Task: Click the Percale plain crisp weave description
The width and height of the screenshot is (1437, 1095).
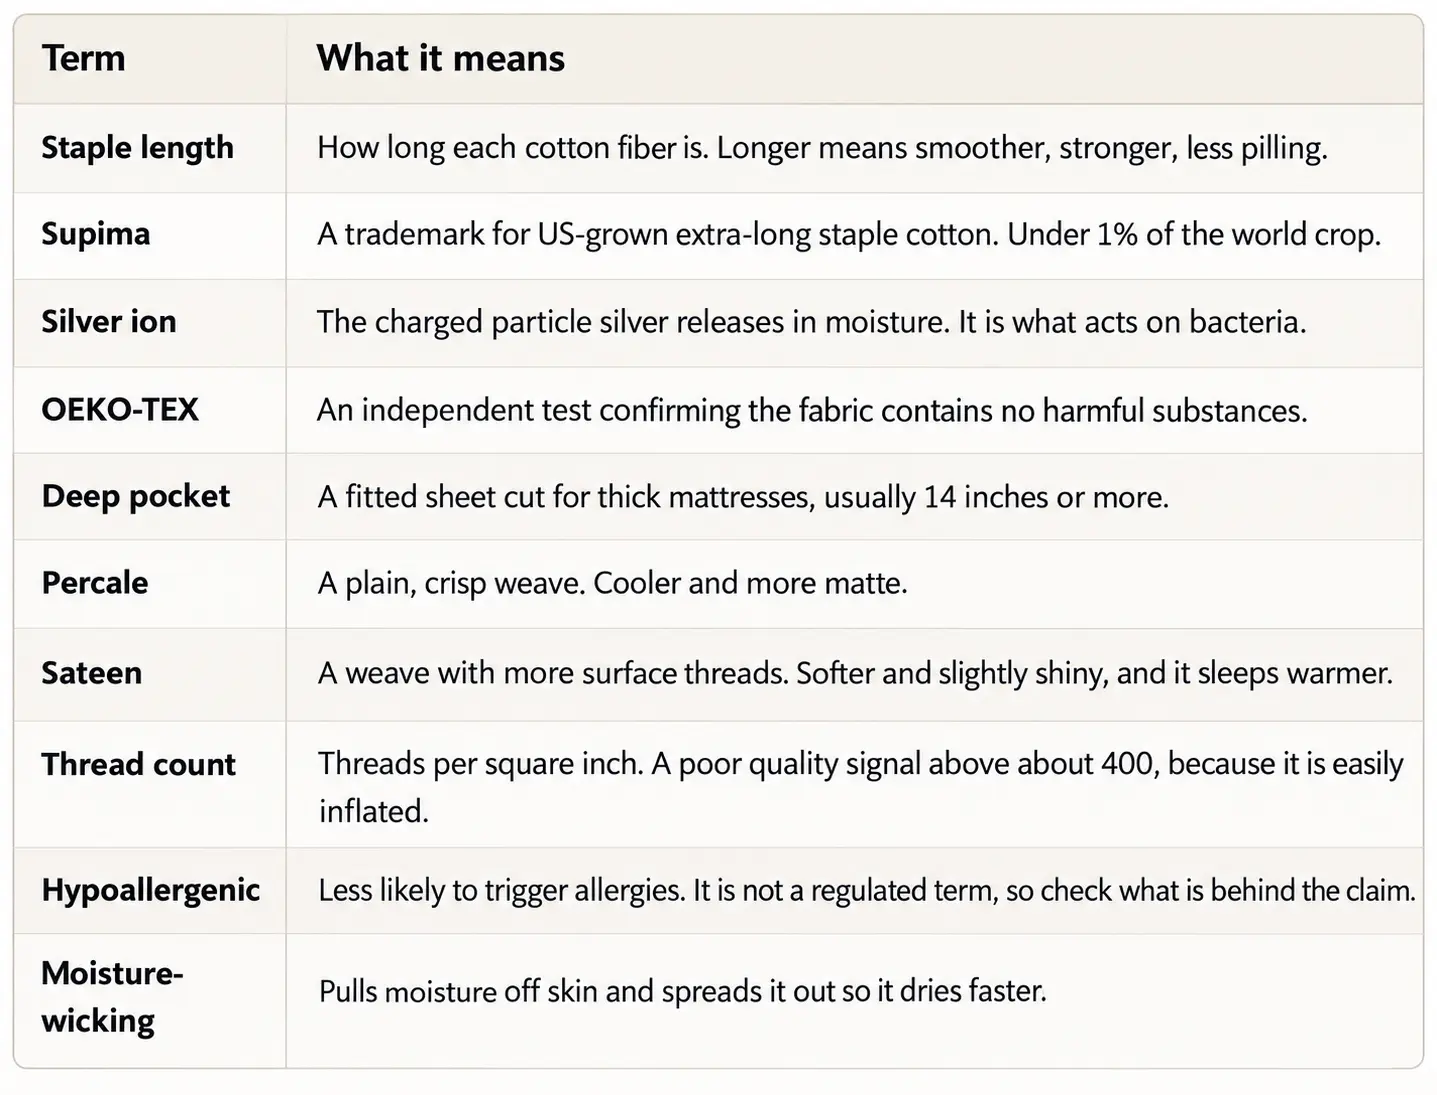Action: [612, 583]
